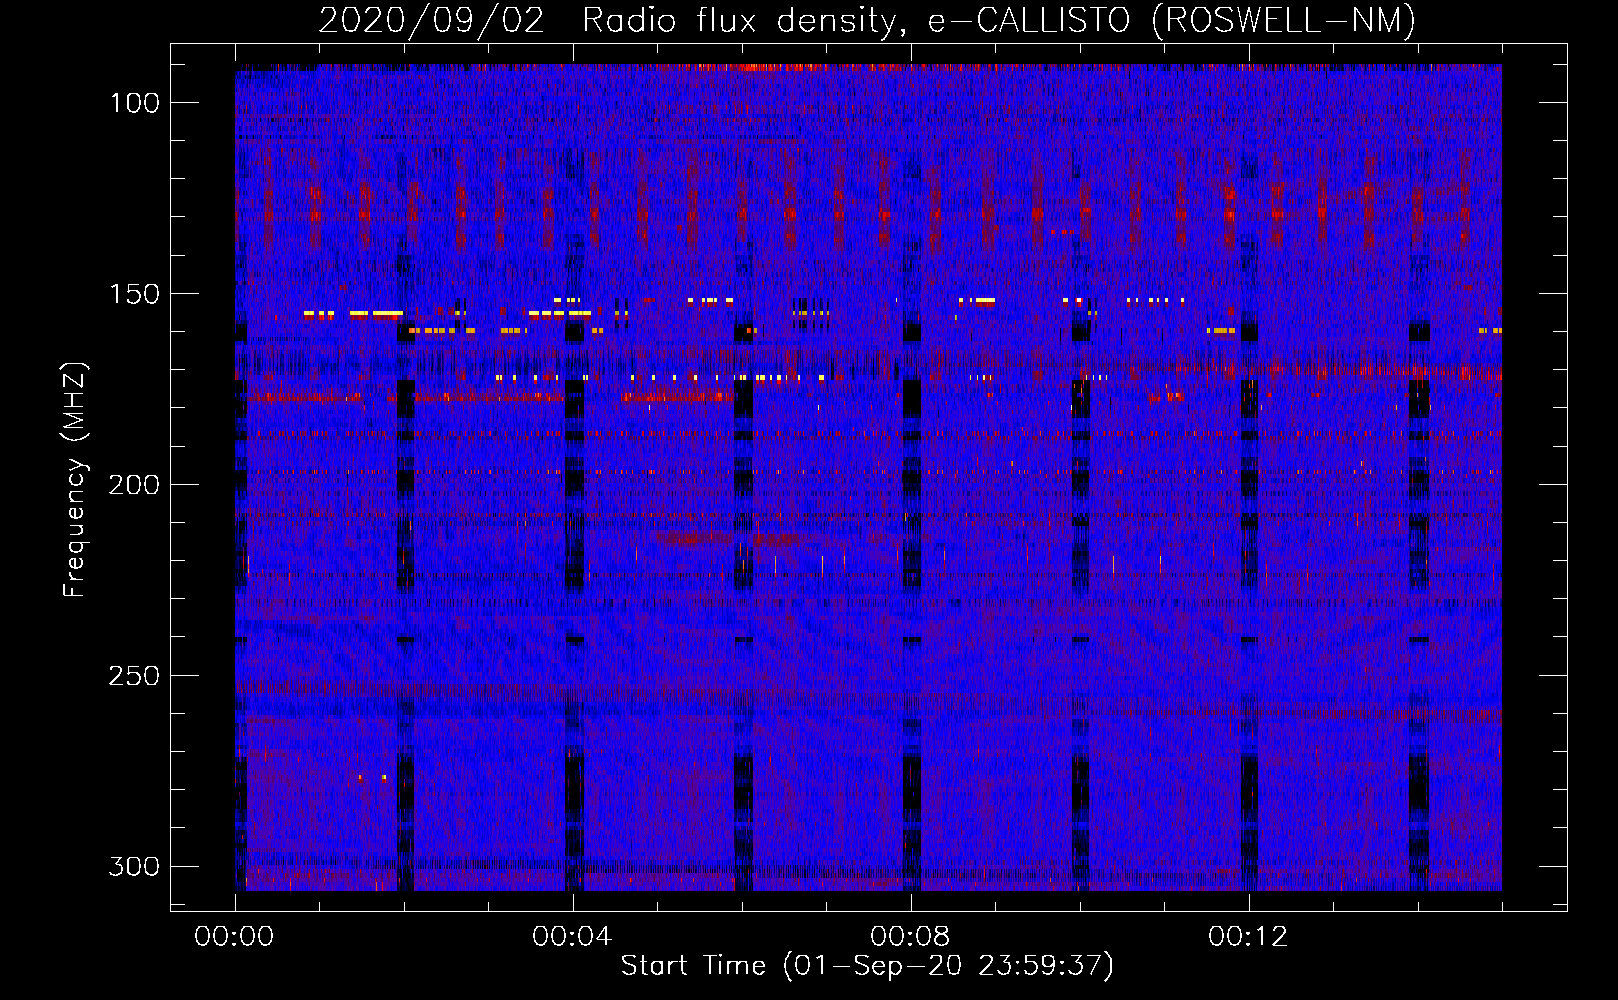Click the time tick label '00:00'
Viewport: 1618px width, 1000px height.
[234, 937]
